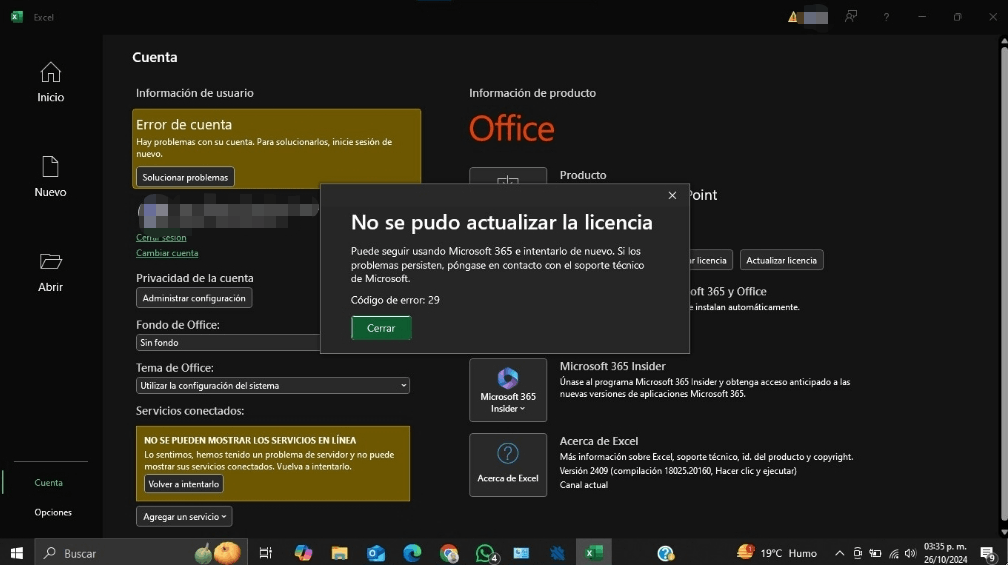The width and height of the screenshot is (1008, 565).
Task: Select the Cuenta sidebar item
Action: pos(49,482)
